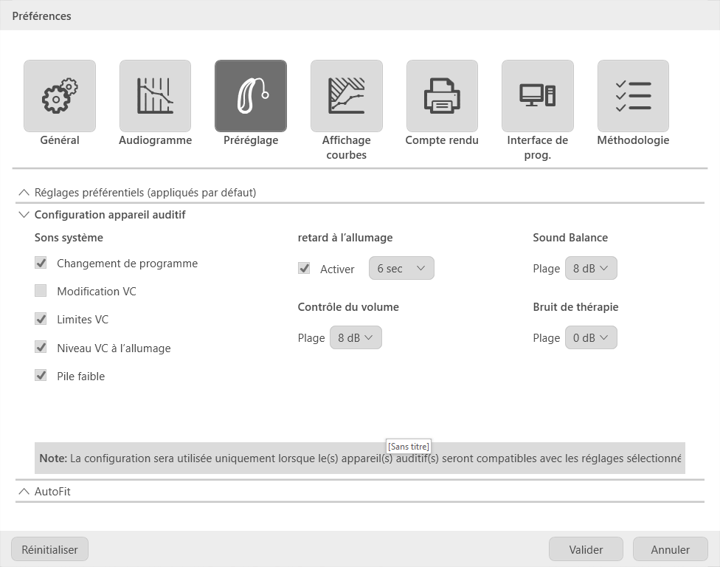Select the Audiogramme chart icon

[x=155, y=96]
